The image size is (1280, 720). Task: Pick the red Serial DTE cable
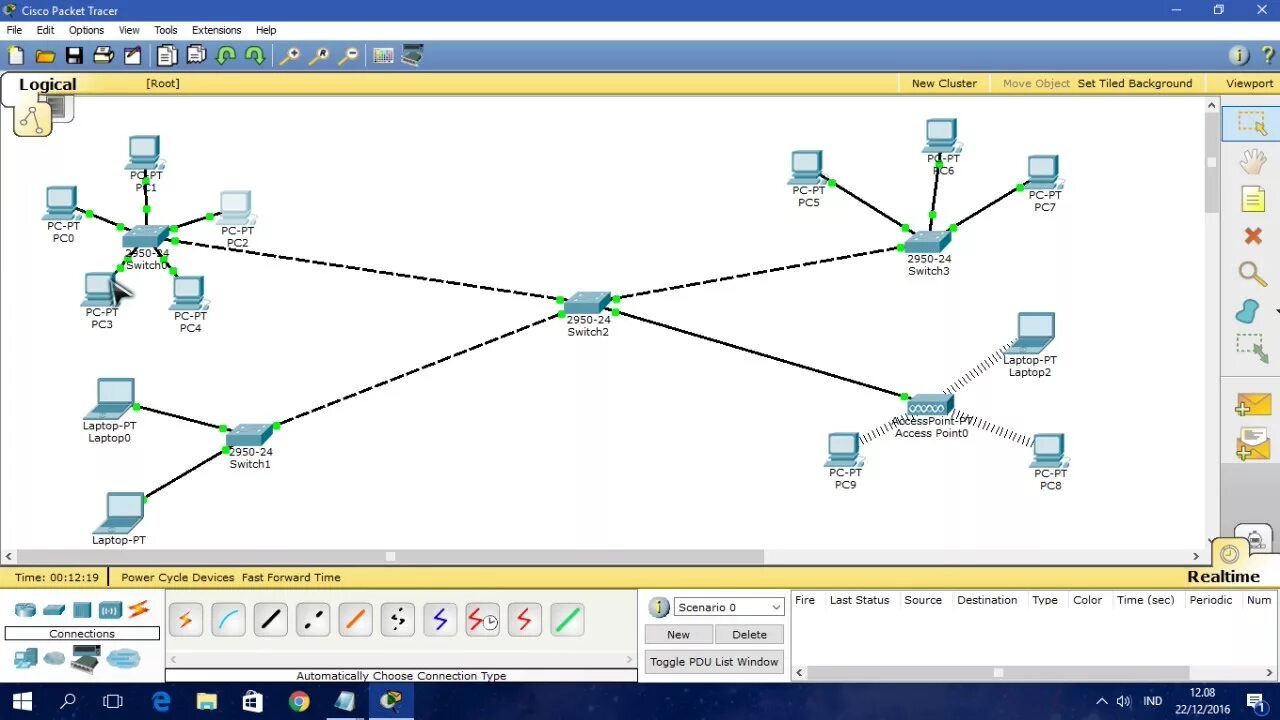coord(525,620)
